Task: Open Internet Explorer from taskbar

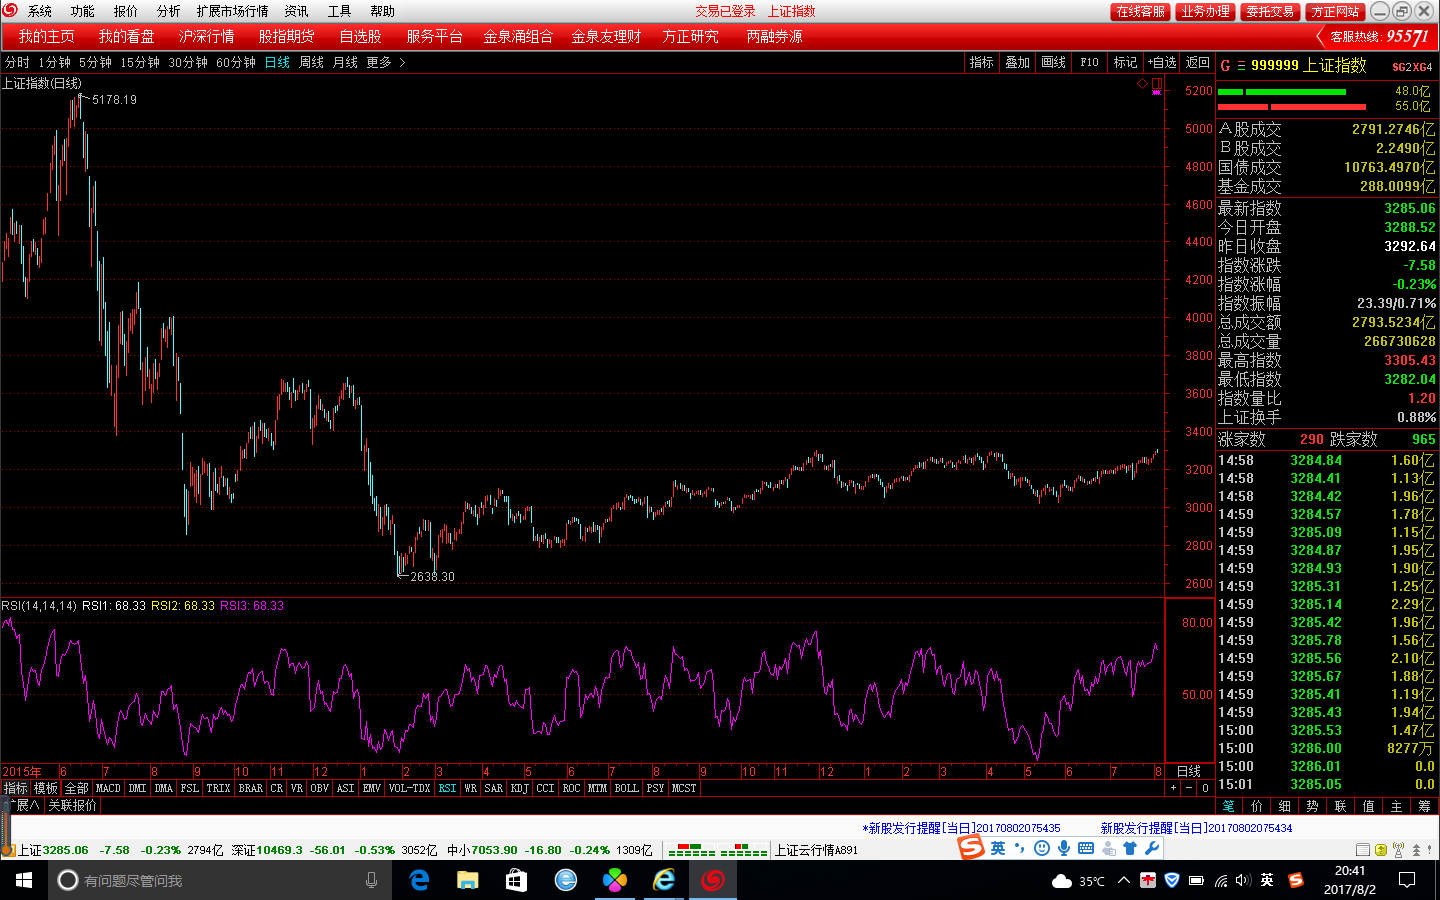Action: [x=663, y=880]
